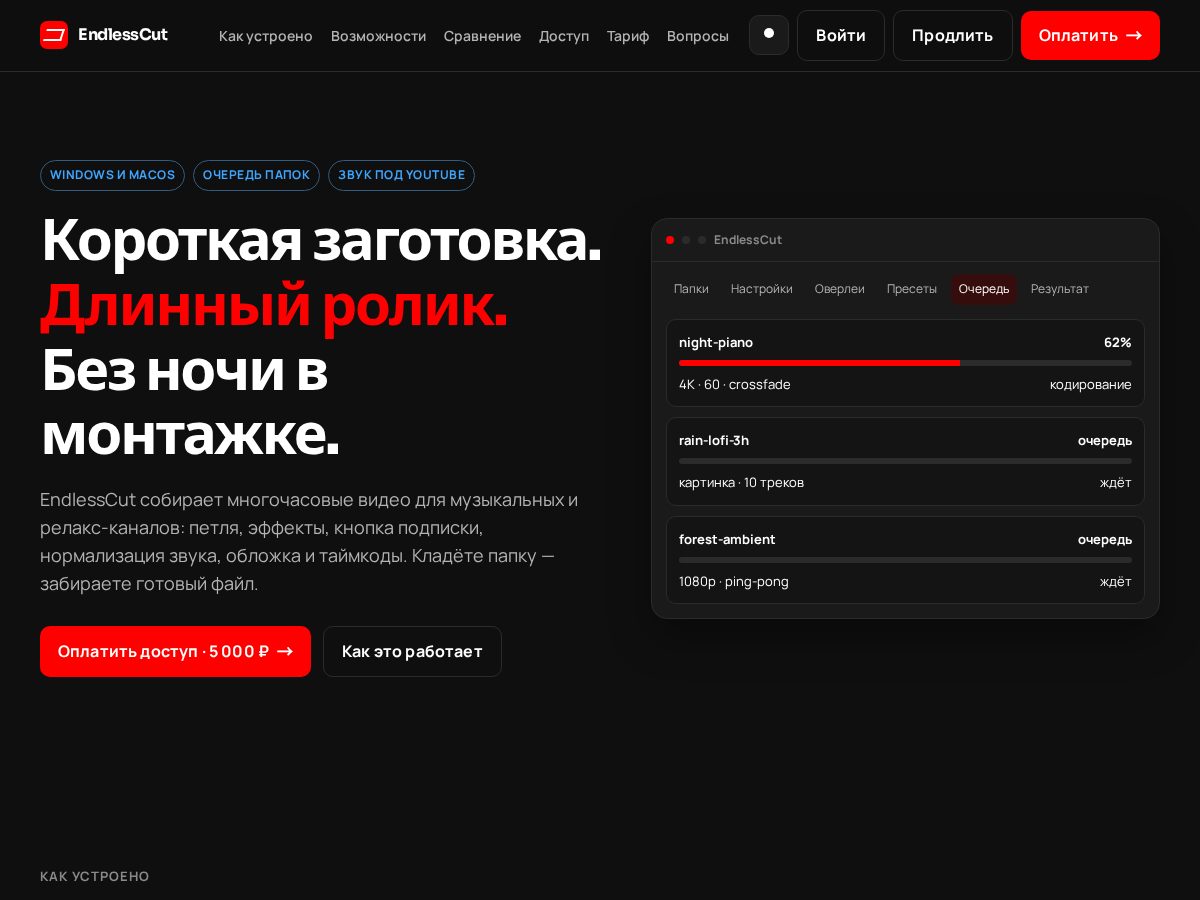Open the 'Сравнение' nav item
Viewport: 1200px width, 900px height.
coord(482,36)
